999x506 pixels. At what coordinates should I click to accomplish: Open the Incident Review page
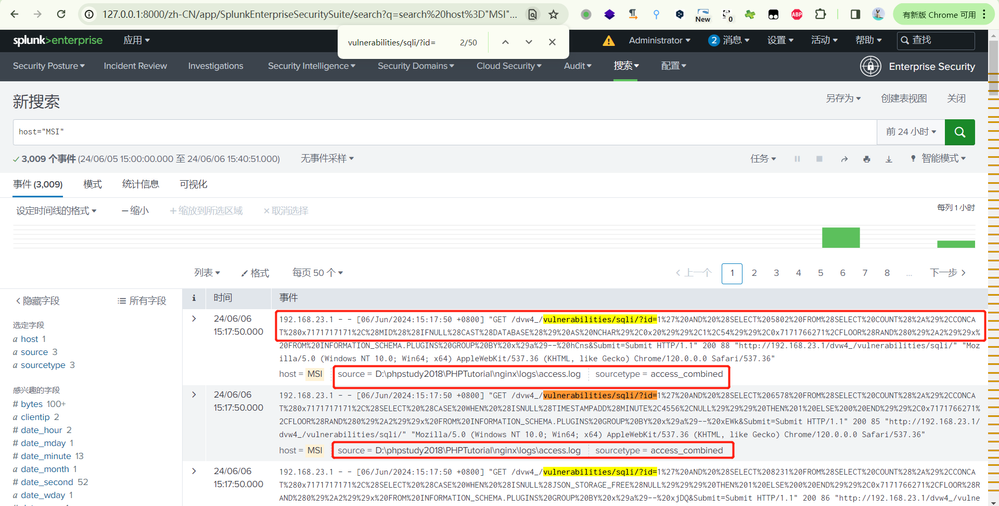coord(135,66)
